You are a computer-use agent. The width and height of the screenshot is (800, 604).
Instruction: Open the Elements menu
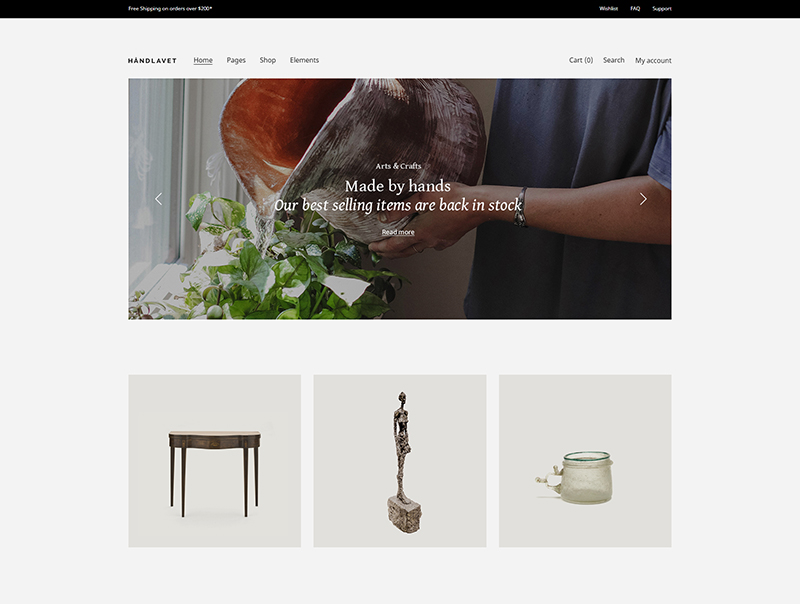pyautogui.click(x=304, y=60)
